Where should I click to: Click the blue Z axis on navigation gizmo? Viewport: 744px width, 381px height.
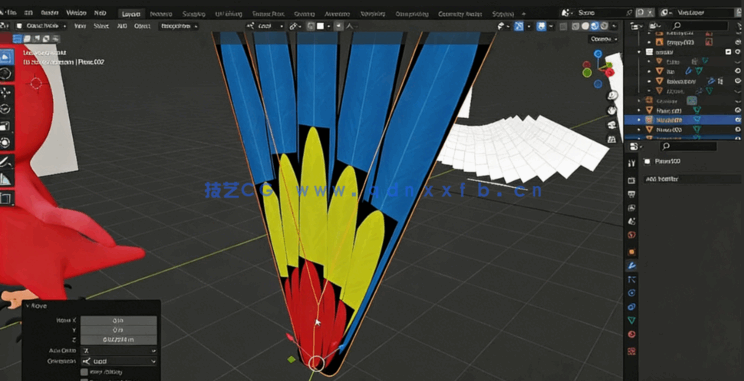tap(598, 54)
